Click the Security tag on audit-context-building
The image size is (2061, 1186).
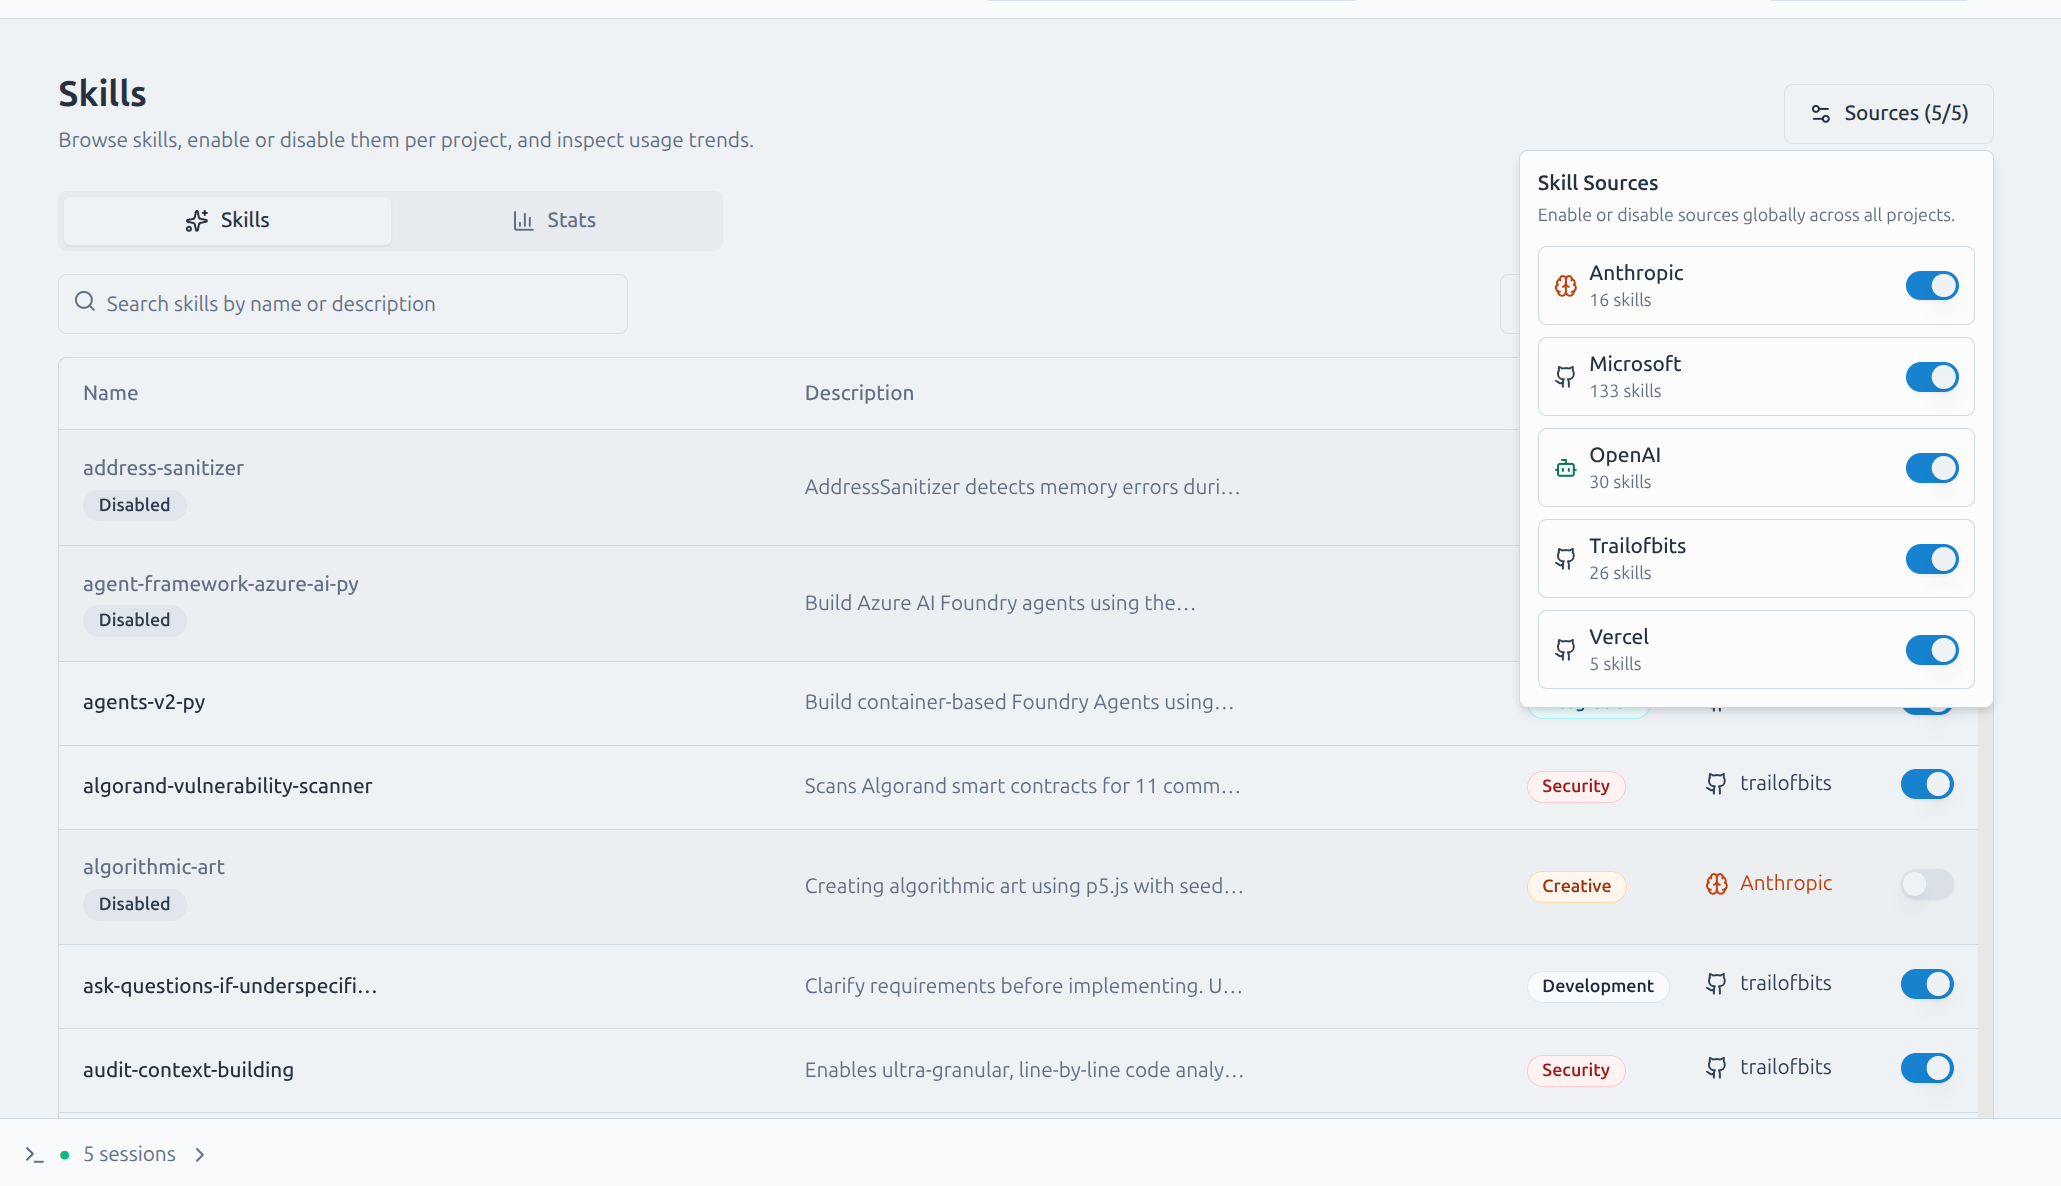[1575, 1070]
